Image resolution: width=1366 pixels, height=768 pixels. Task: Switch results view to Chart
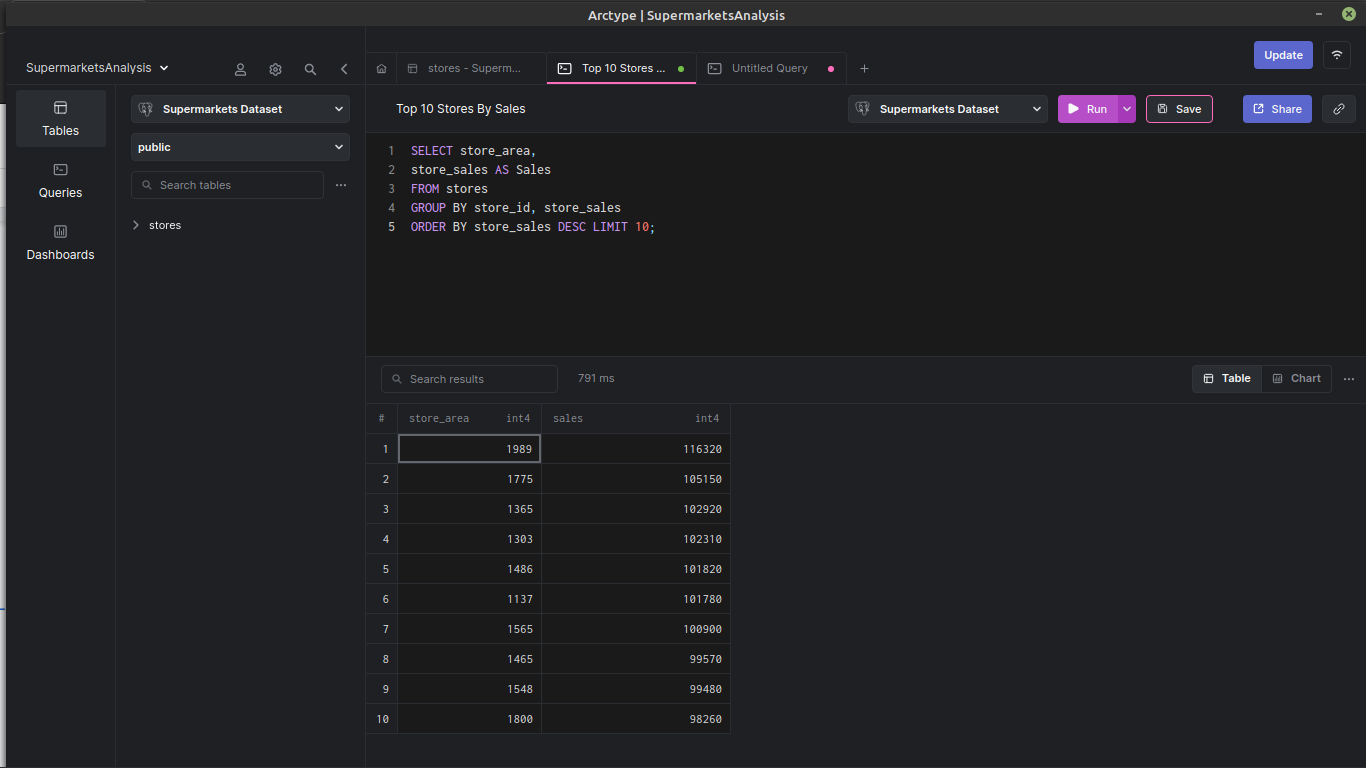pyautogui.click(x=1296, y=378)
